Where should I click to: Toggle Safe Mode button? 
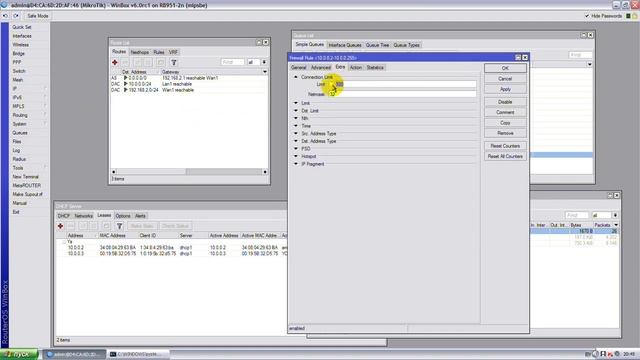[38, 16]
